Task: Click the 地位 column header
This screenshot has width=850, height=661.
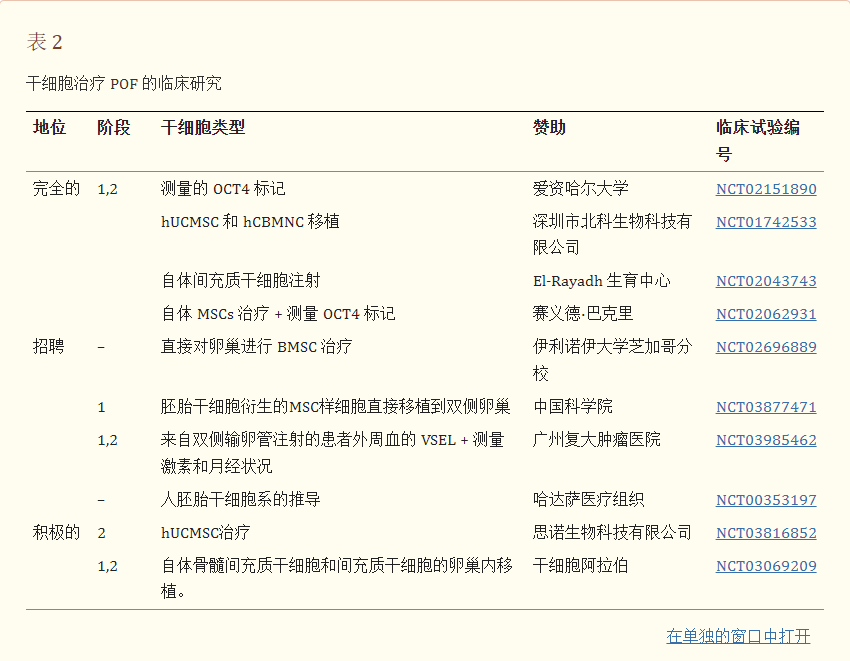Action: pyautogui.click(x=50, y=128)
